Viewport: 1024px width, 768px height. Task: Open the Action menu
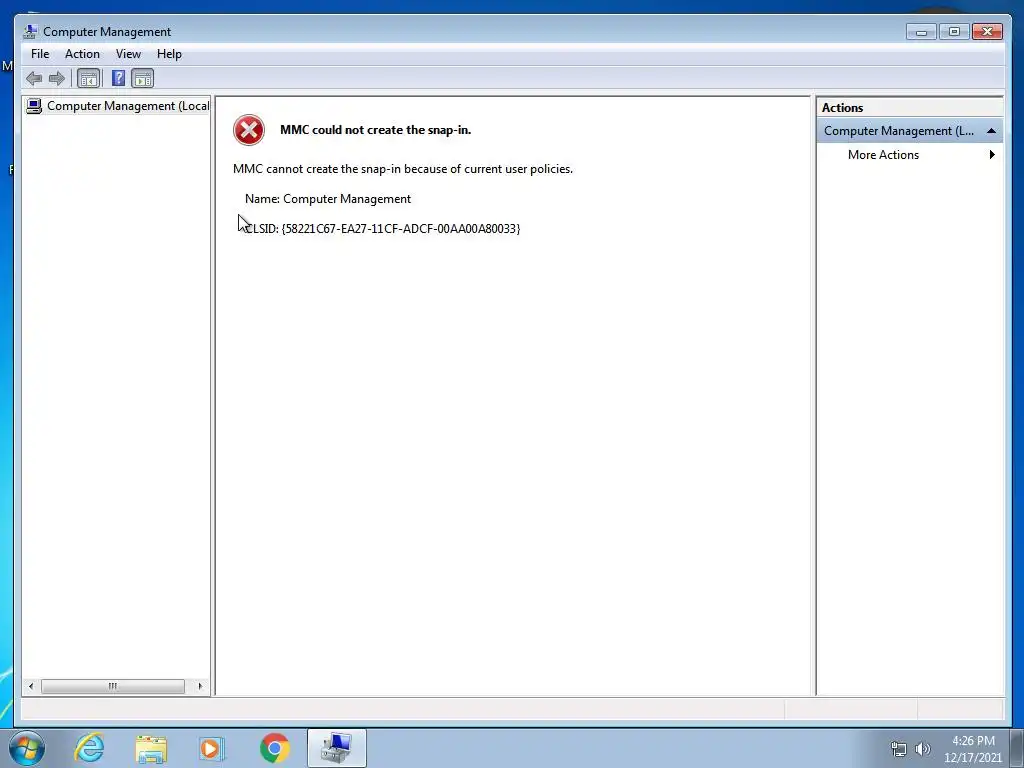[x=82, y=54]
